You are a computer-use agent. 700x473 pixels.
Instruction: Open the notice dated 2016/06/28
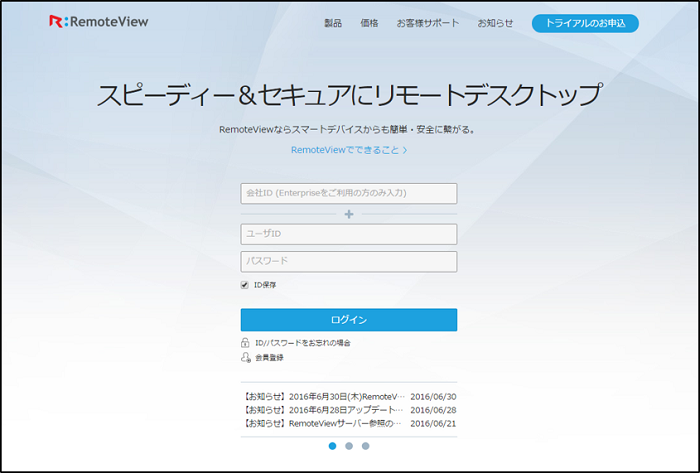pyautogui.click(x=349, y=410)
